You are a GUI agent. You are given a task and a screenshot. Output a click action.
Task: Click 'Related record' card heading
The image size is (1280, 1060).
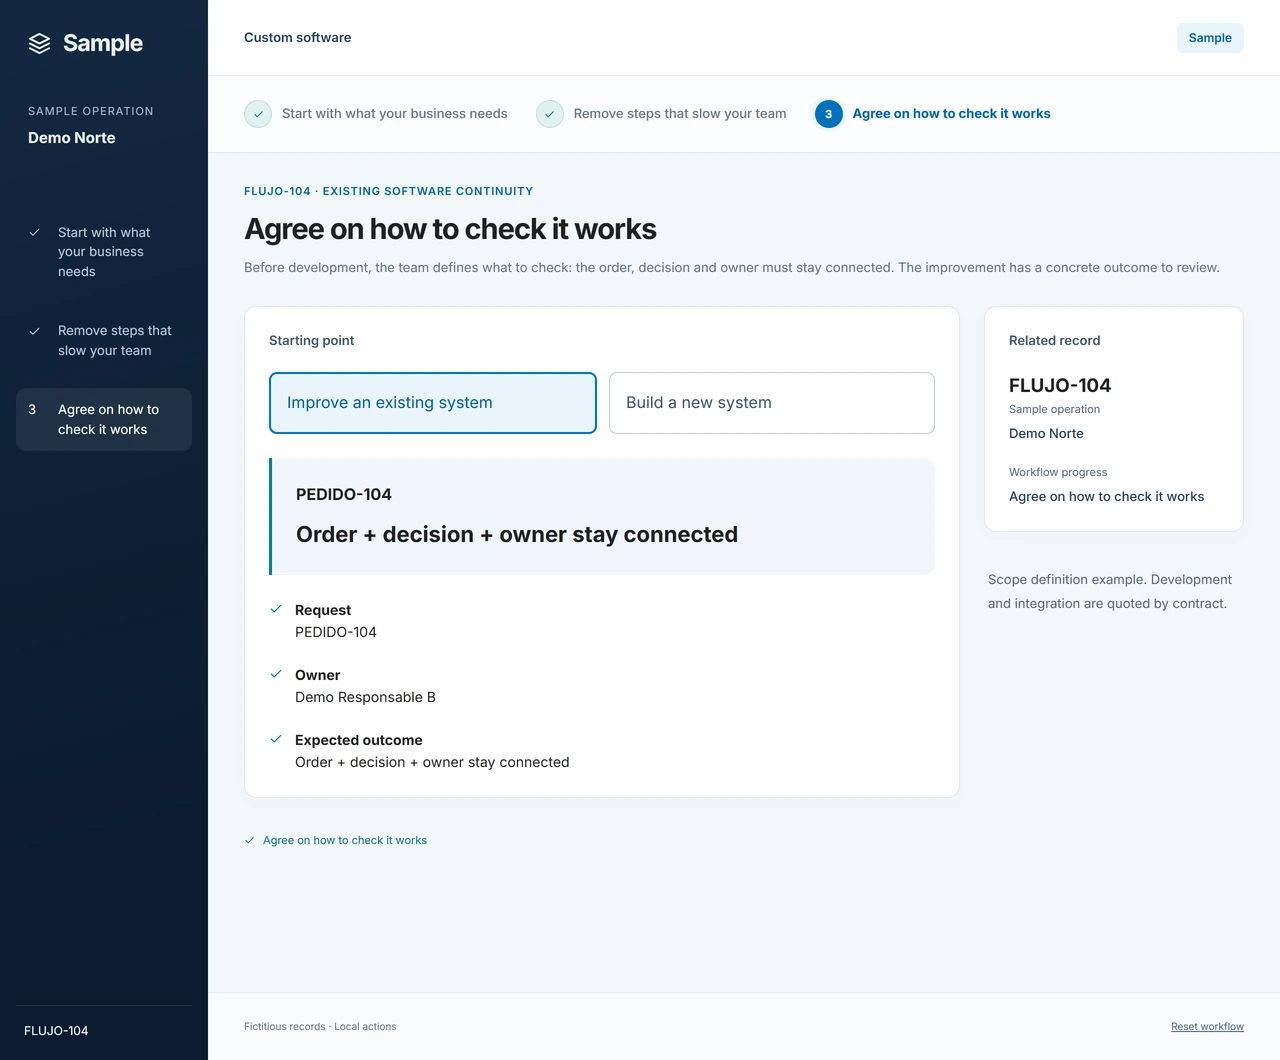(x=1055, y=341)
